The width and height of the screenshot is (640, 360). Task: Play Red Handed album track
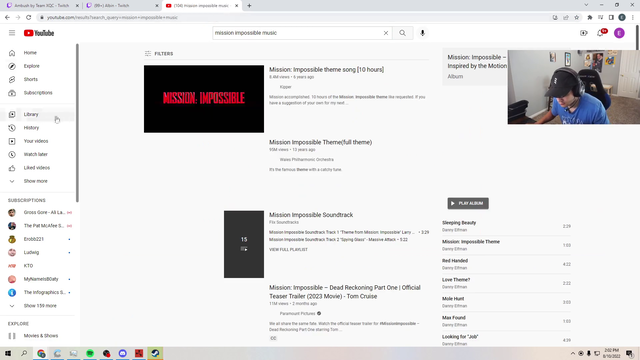pos(506,264)
